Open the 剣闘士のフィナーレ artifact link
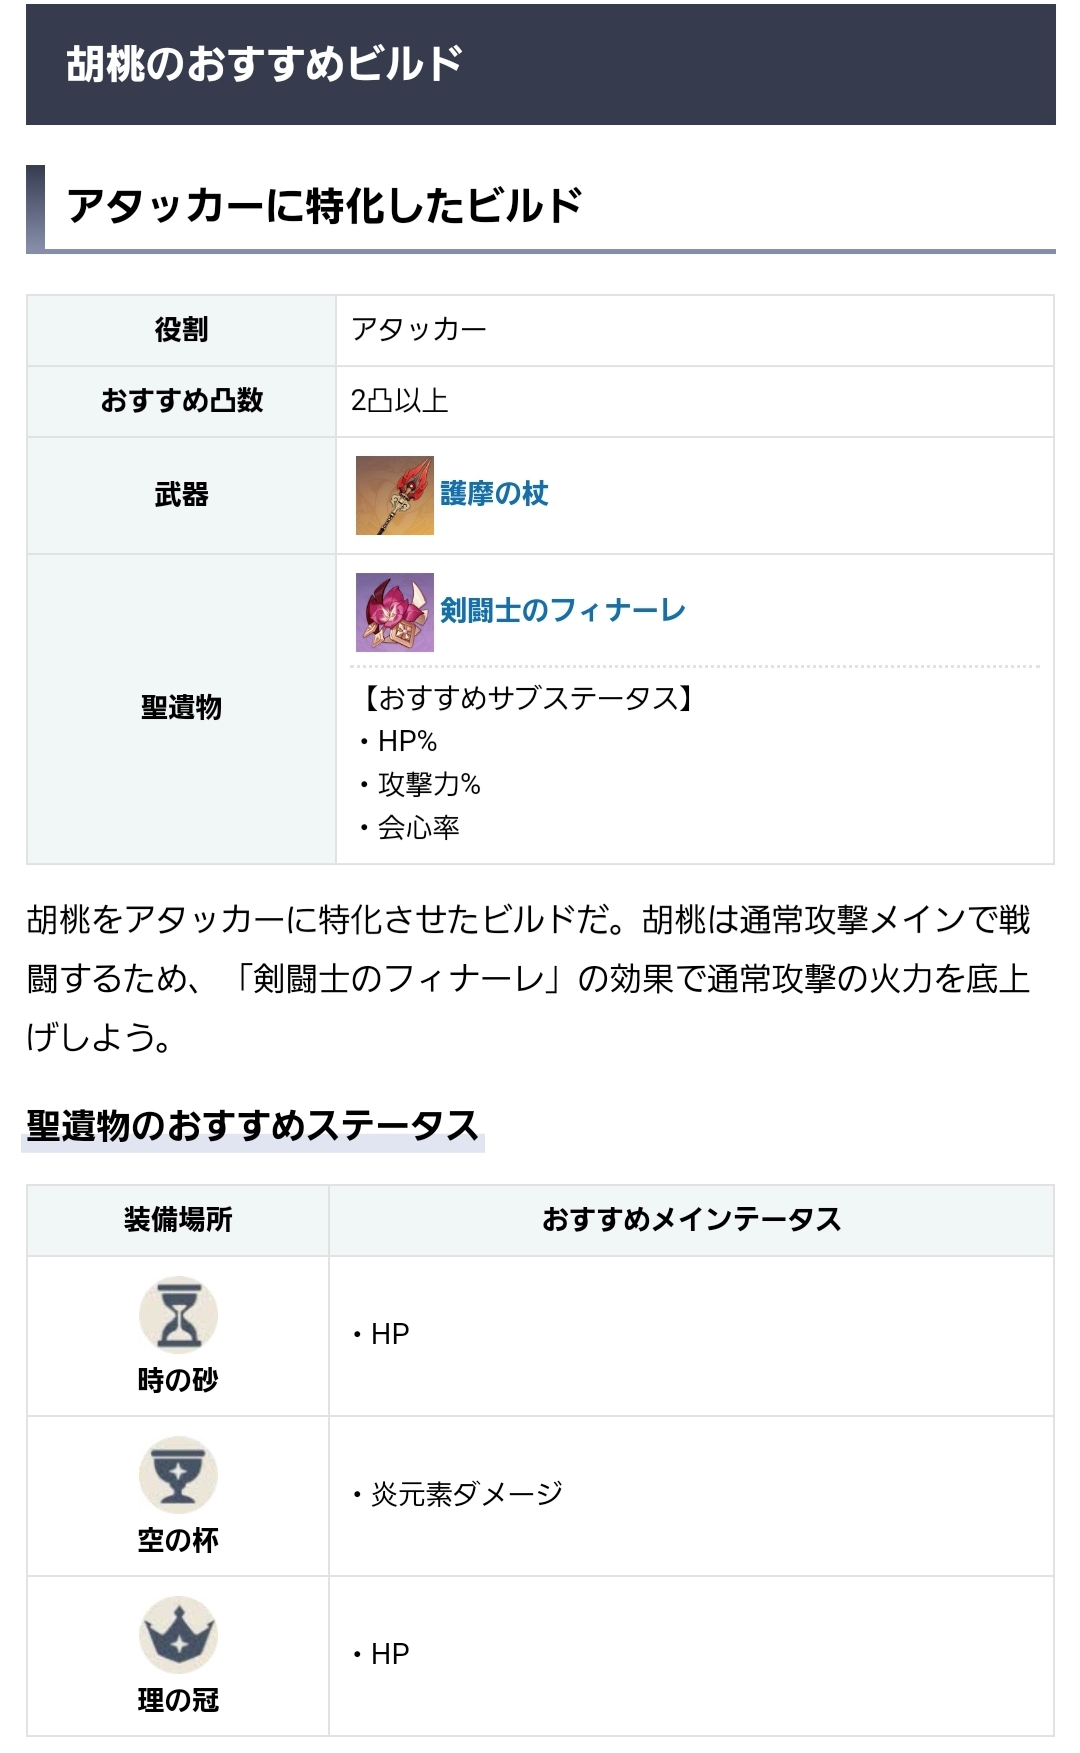This screenshot has width=1080, height=1753. pos(562,611)
